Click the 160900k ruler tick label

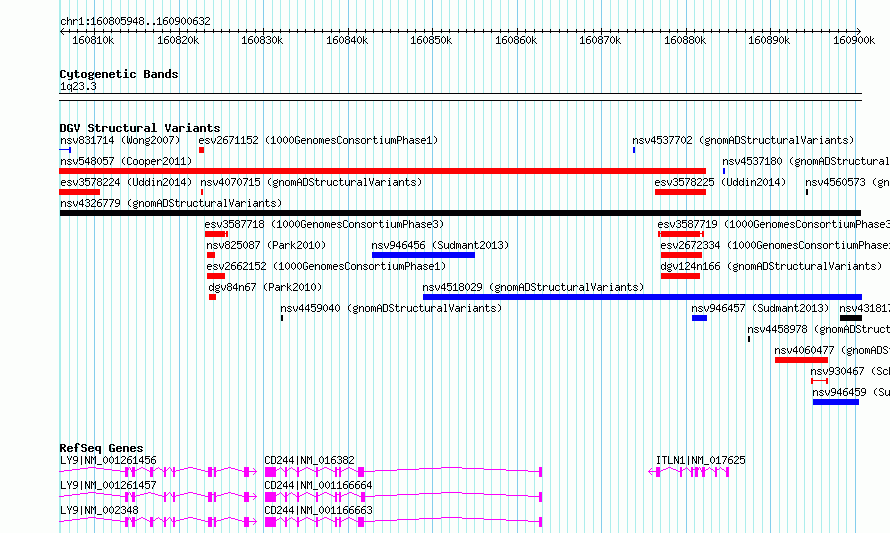[854, 40]
